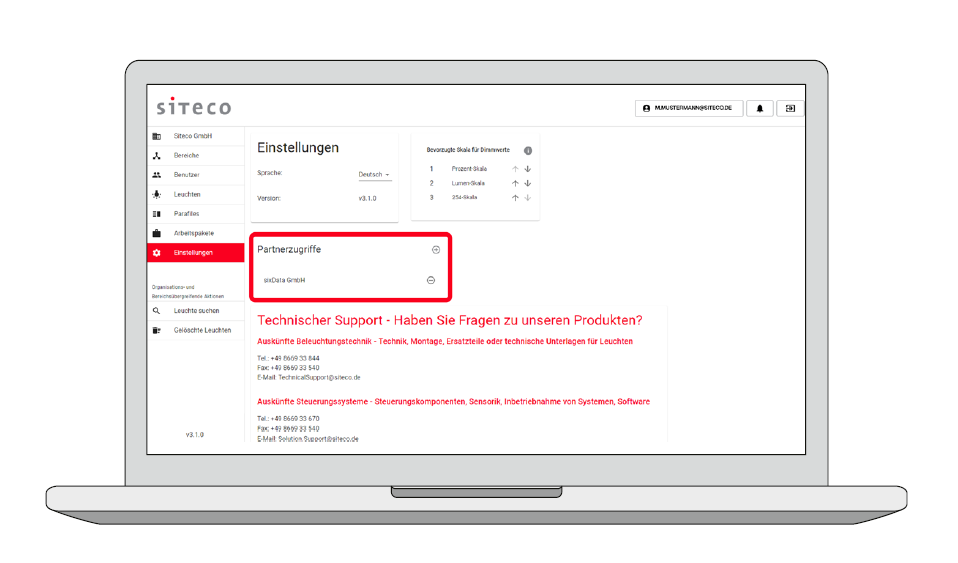Open the mmustermann@siteco.de account menu
The height and width of the screenshot is (563, 958).
pos(688,108)
